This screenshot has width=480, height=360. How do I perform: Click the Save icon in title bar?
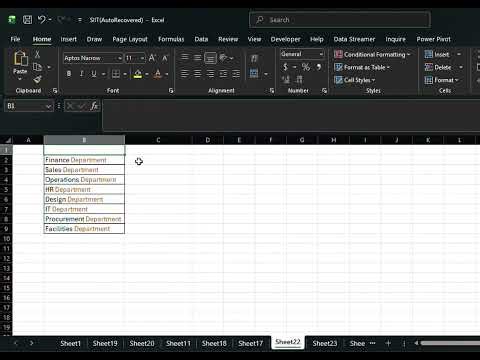point(27,20)
